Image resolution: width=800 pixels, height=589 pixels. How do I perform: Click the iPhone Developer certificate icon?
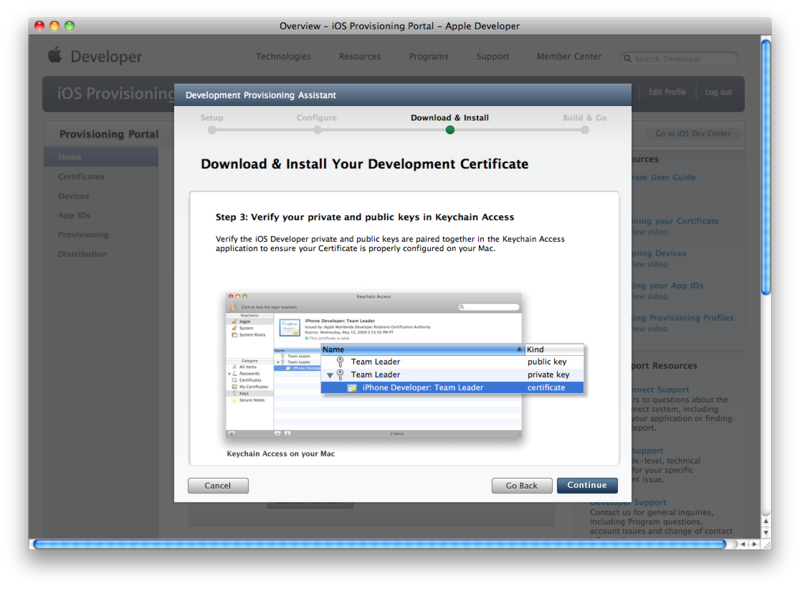pos(352,388)
